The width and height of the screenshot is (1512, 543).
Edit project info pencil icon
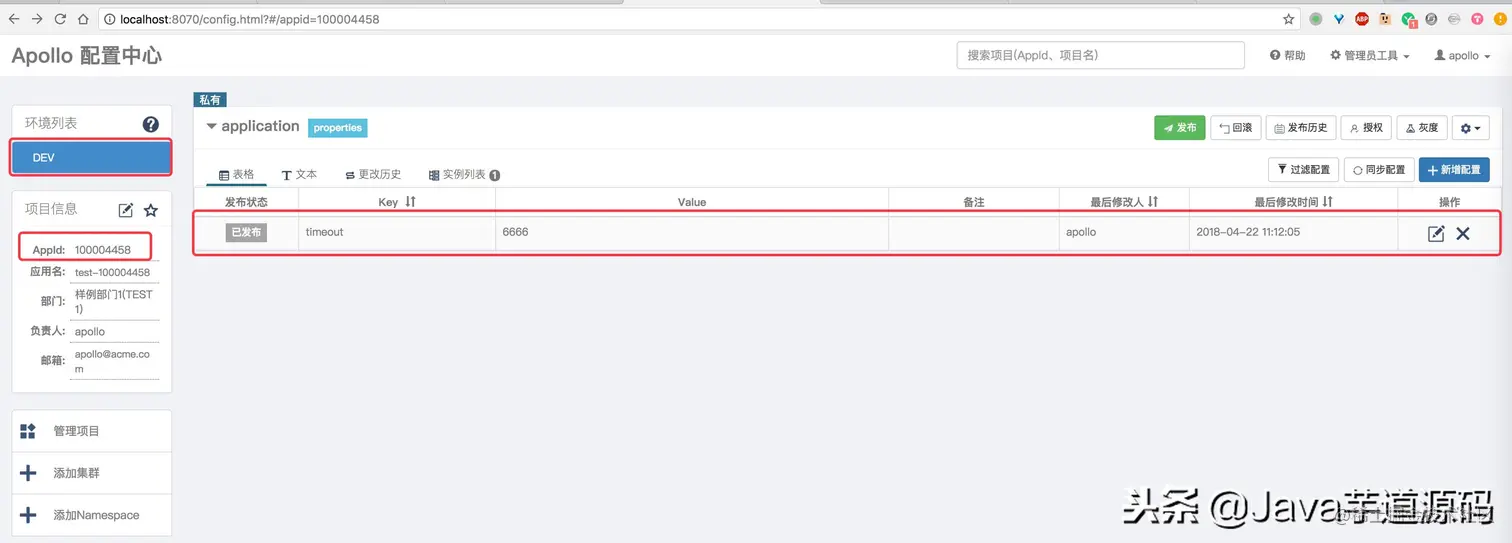coord(125,210)
